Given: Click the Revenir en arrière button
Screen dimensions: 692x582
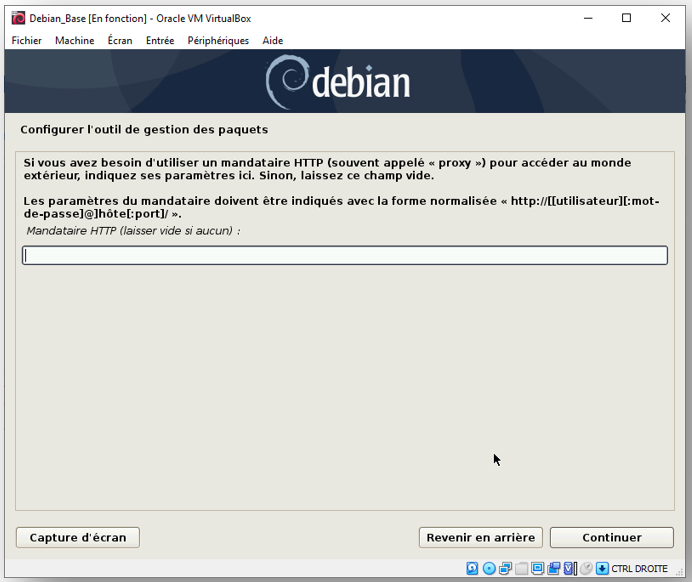Looking at the screenshot, I should coord(481,537).
